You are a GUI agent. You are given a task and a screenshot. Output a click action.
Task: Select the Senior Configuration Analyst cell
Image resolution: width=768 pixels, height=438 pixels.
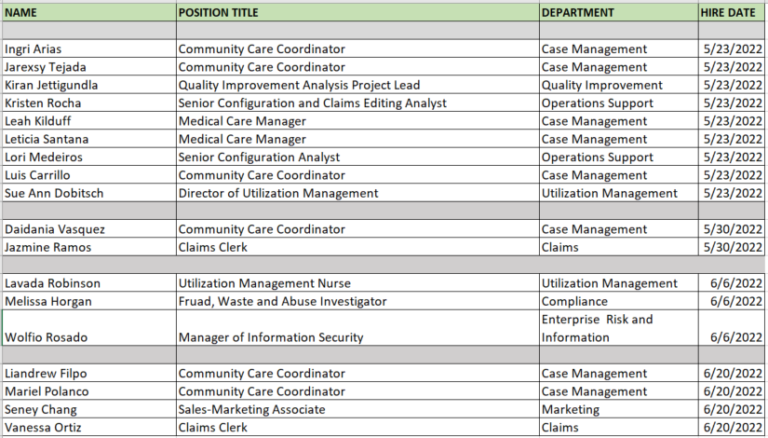pos(358,157)
